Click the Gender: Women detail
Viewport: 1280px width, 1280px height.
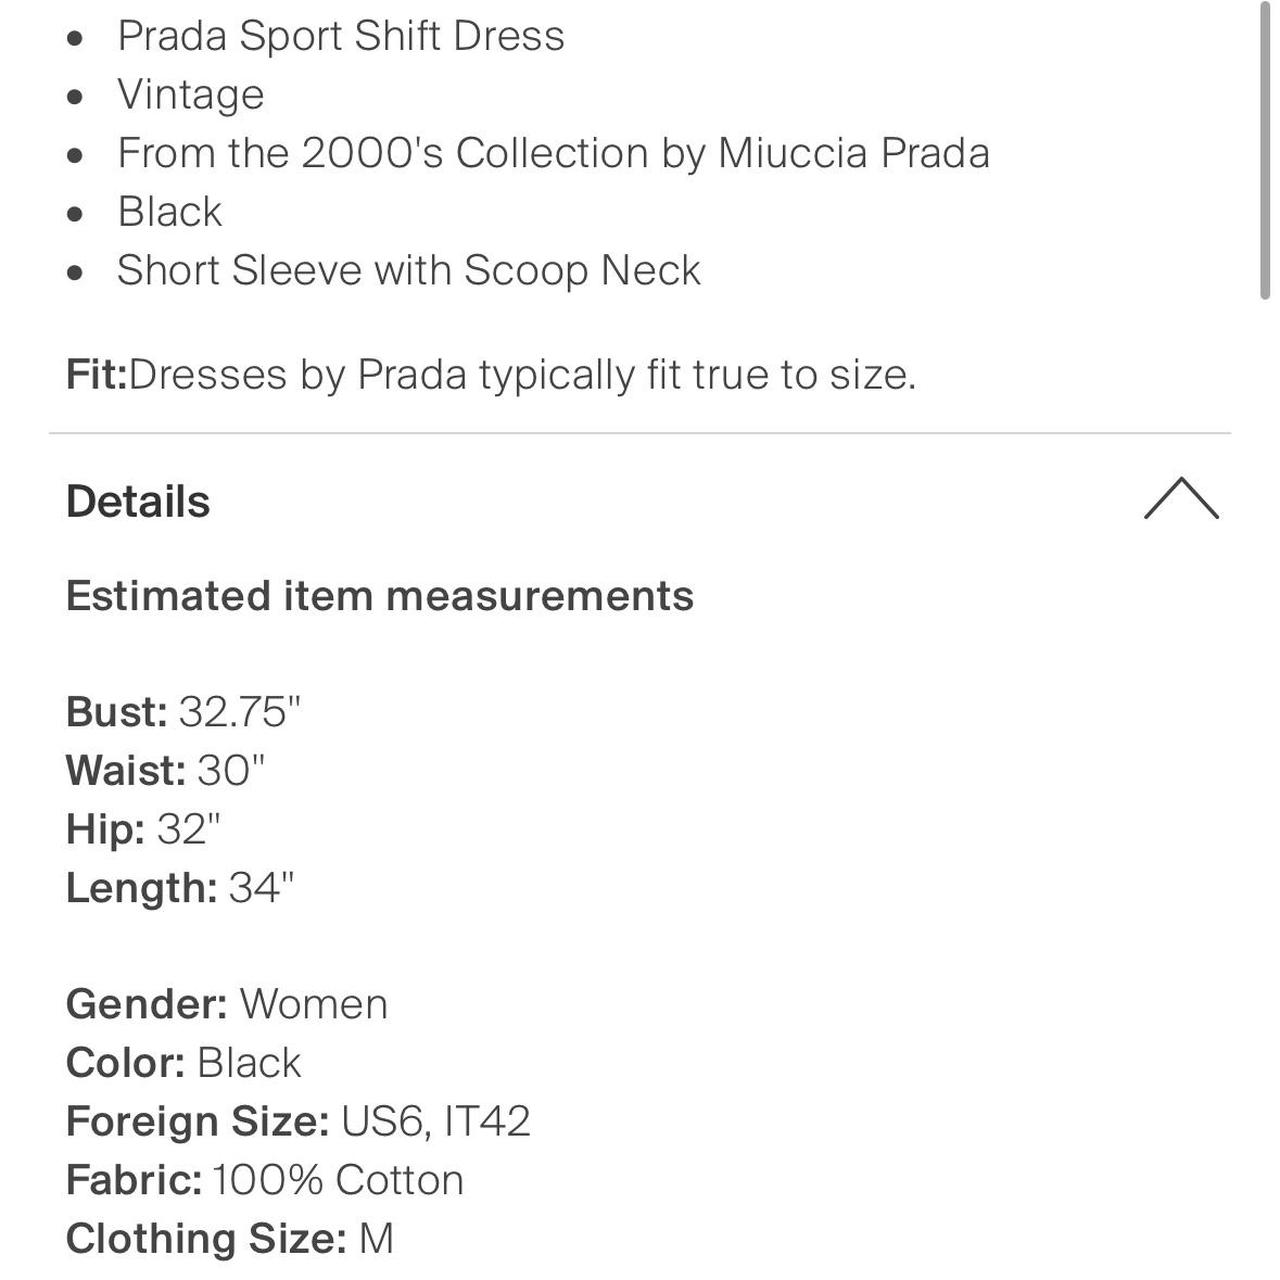[x=226, y=1004]
